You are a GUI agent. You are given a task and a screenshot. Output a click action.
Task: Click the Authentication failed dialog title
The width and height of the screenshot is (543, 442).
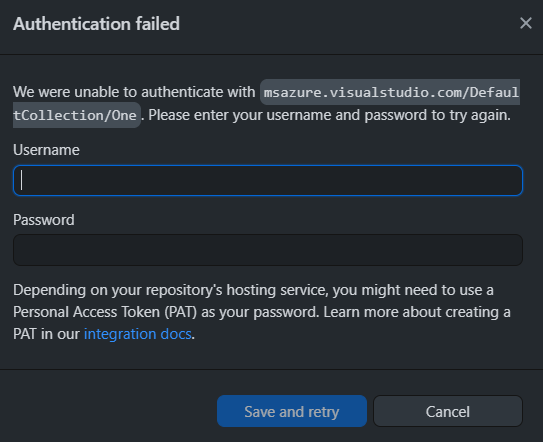click(96, 24)
